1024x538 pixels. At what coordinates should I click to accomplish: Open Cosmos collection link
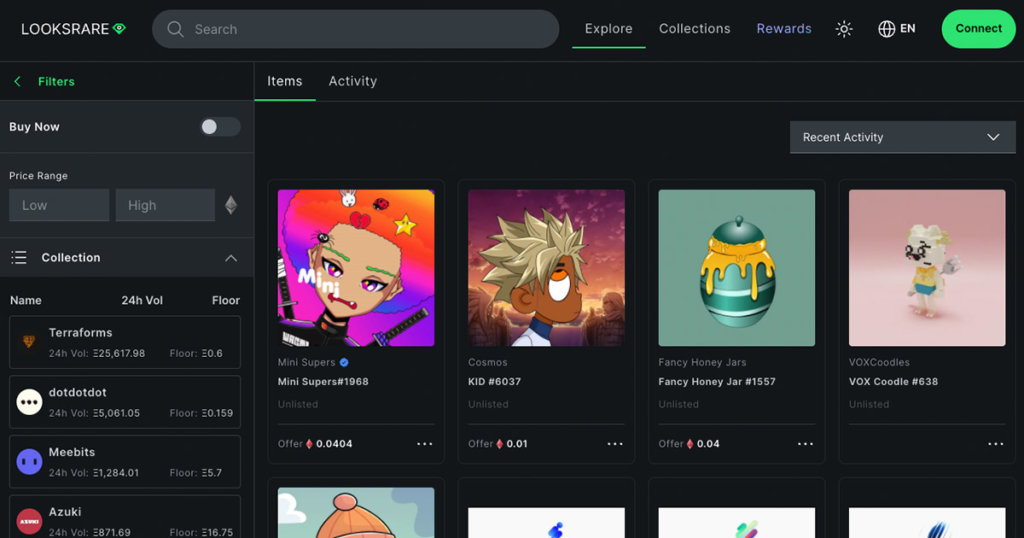point(488,362)
